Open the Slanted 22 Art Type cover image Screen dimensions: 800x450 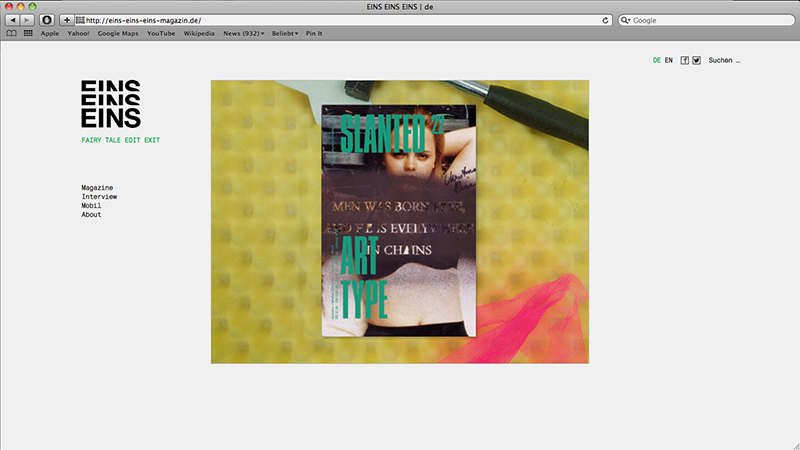click(400, 221)
